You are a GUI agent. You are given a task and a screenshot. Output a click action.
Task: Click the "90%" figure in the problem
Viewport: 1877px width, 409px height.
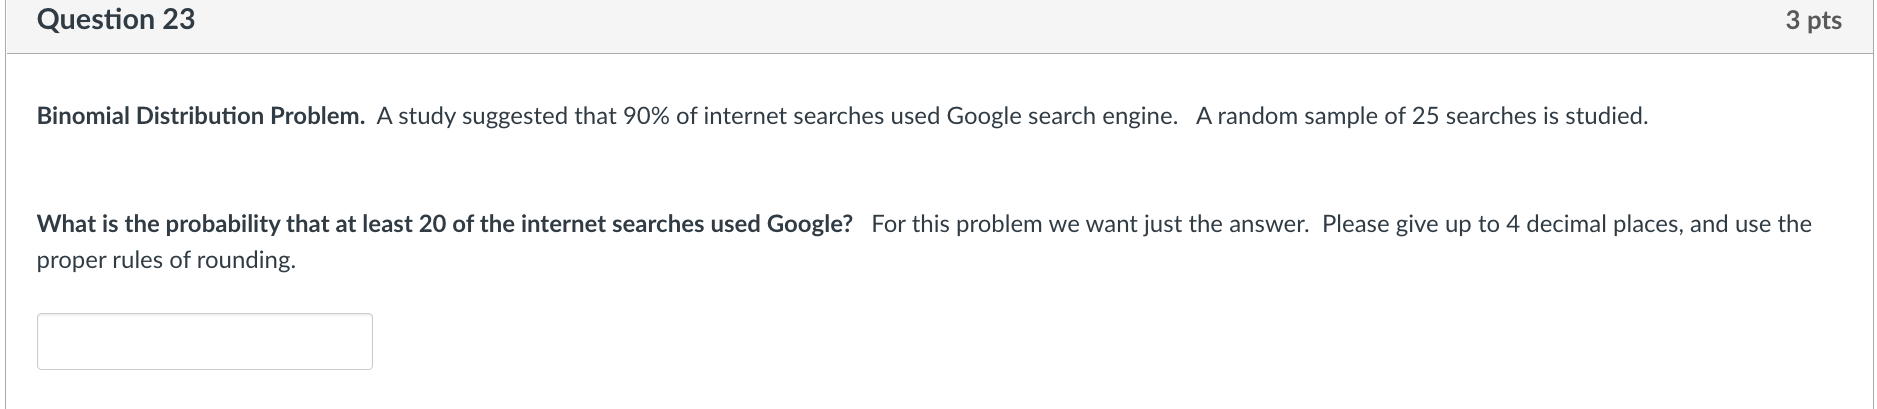coord(646,116)
